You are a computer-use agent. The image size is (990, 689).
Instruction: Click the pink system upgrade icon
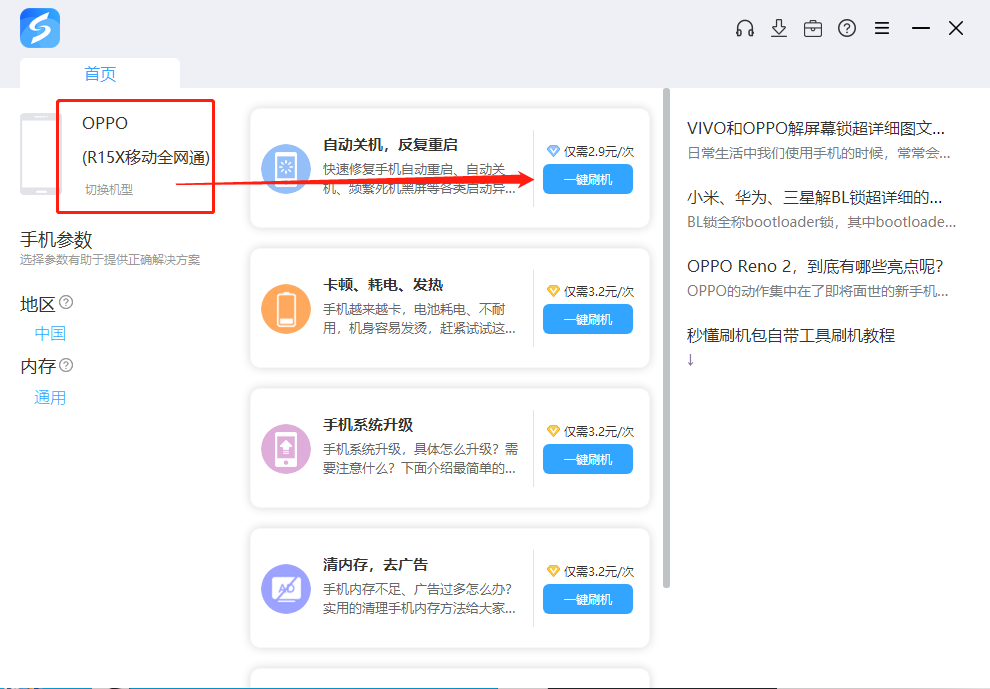pyautogui.click(x=286, y=449)
